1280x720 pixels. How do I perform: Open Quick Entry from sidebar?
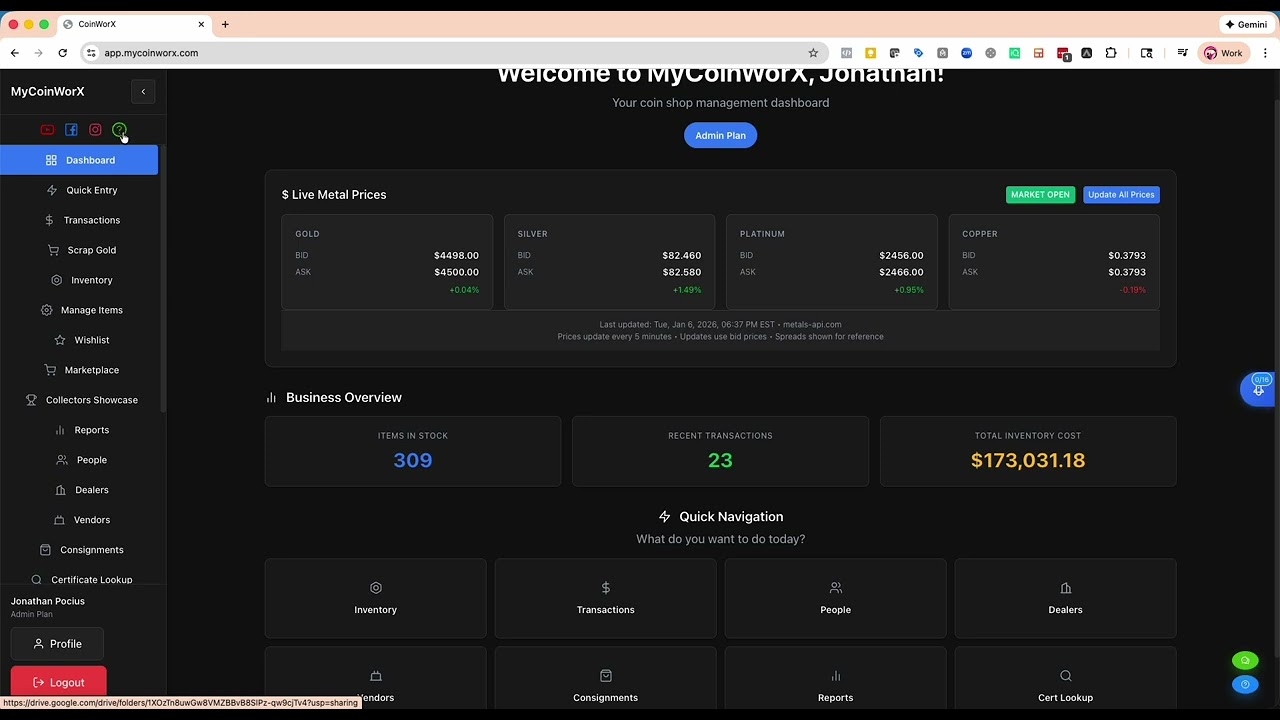click(79, 190)
